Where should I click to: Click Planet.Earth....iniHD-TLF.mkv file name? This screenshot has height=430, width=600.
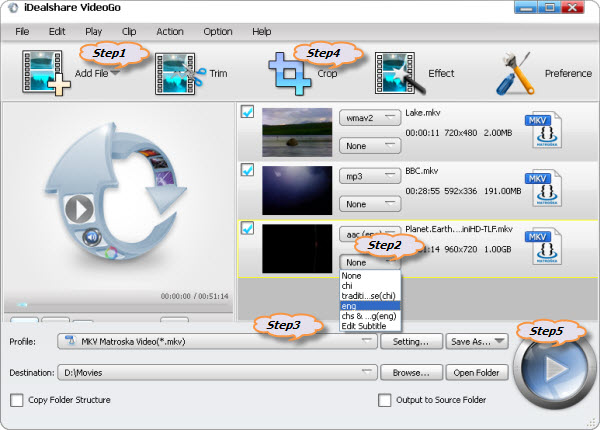459,229
